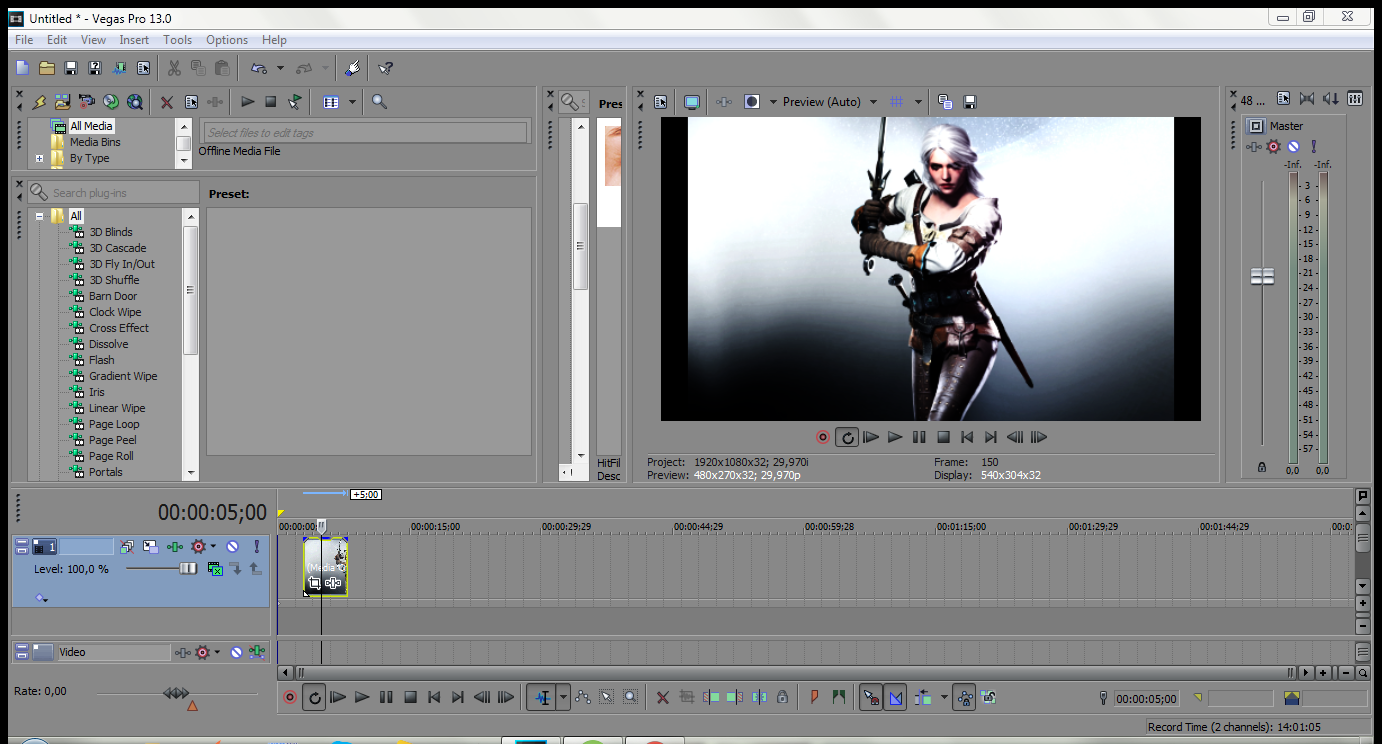Open the Preview (Auto) quality dropdown
Viewport: 1382px width, 744px height.
click(873, 102)
